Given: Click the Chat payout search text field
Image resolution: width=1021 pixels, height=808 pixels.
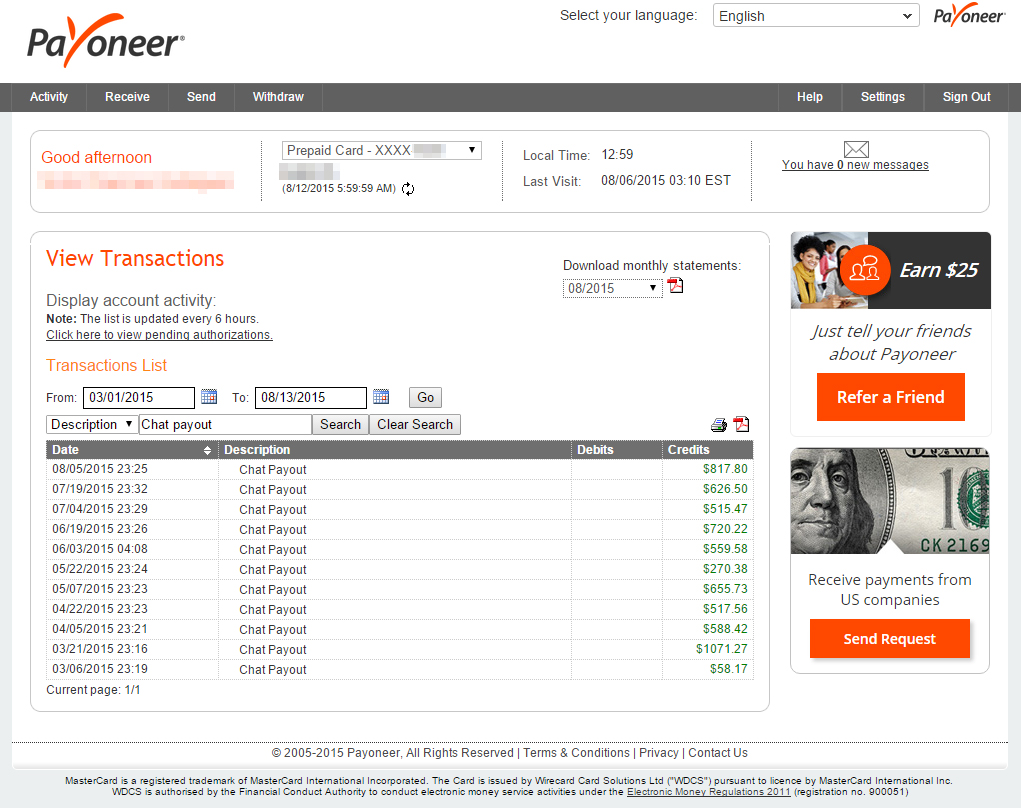Looking at the screenshot, I should tap(225, 425).
